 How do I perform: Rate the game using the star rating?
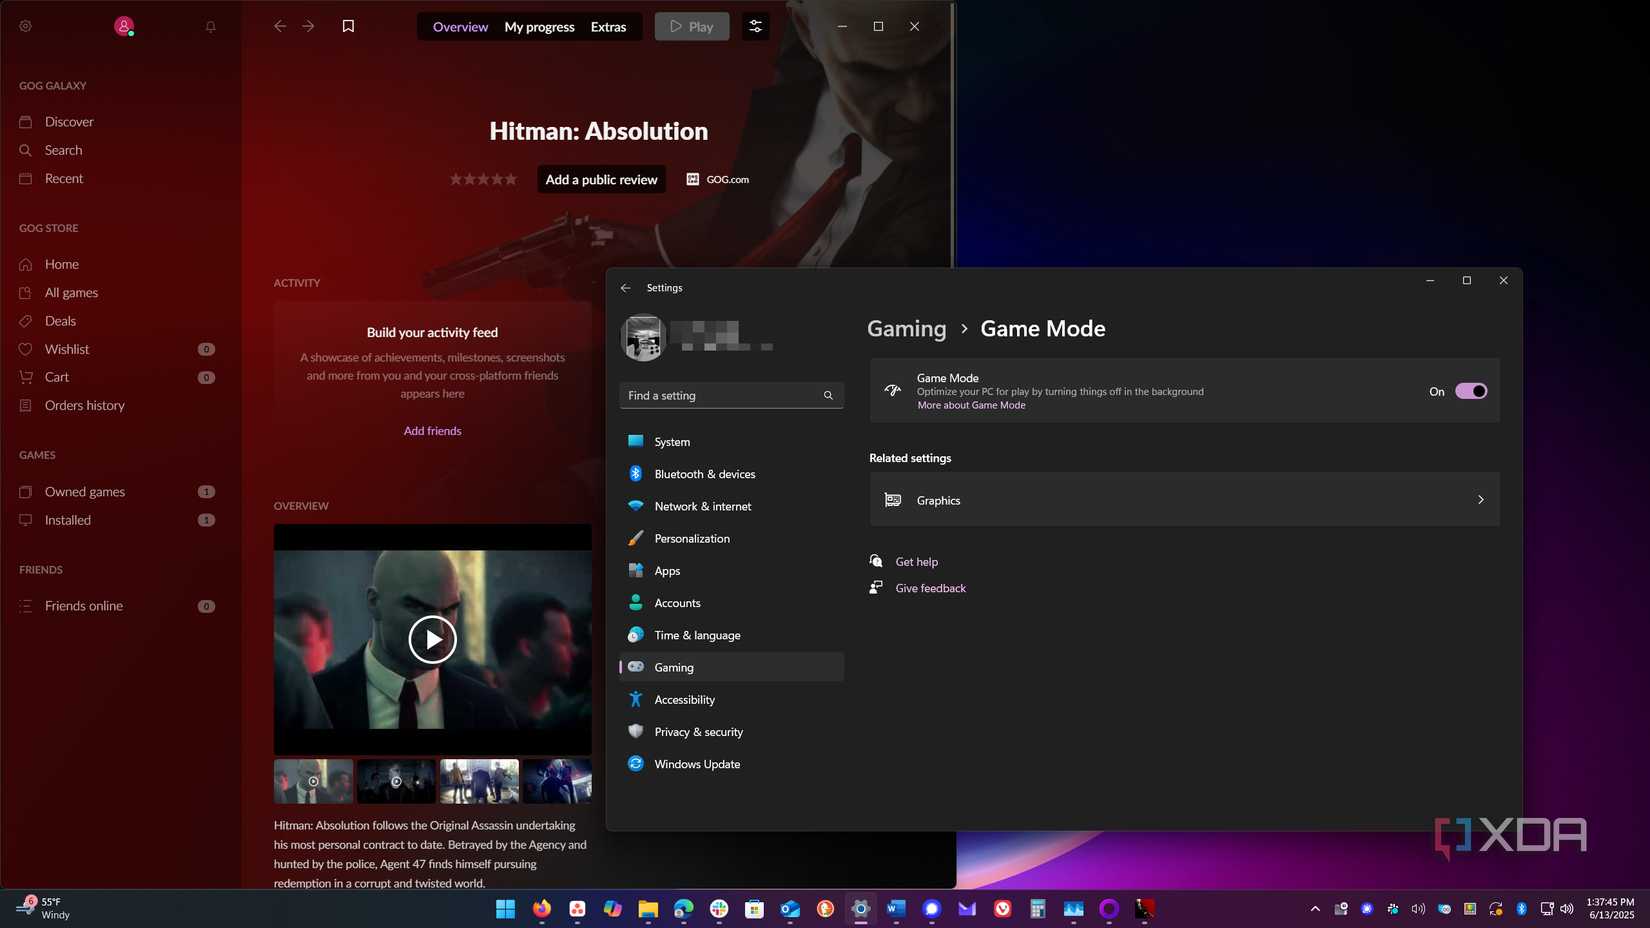click(x=483, y=179)
